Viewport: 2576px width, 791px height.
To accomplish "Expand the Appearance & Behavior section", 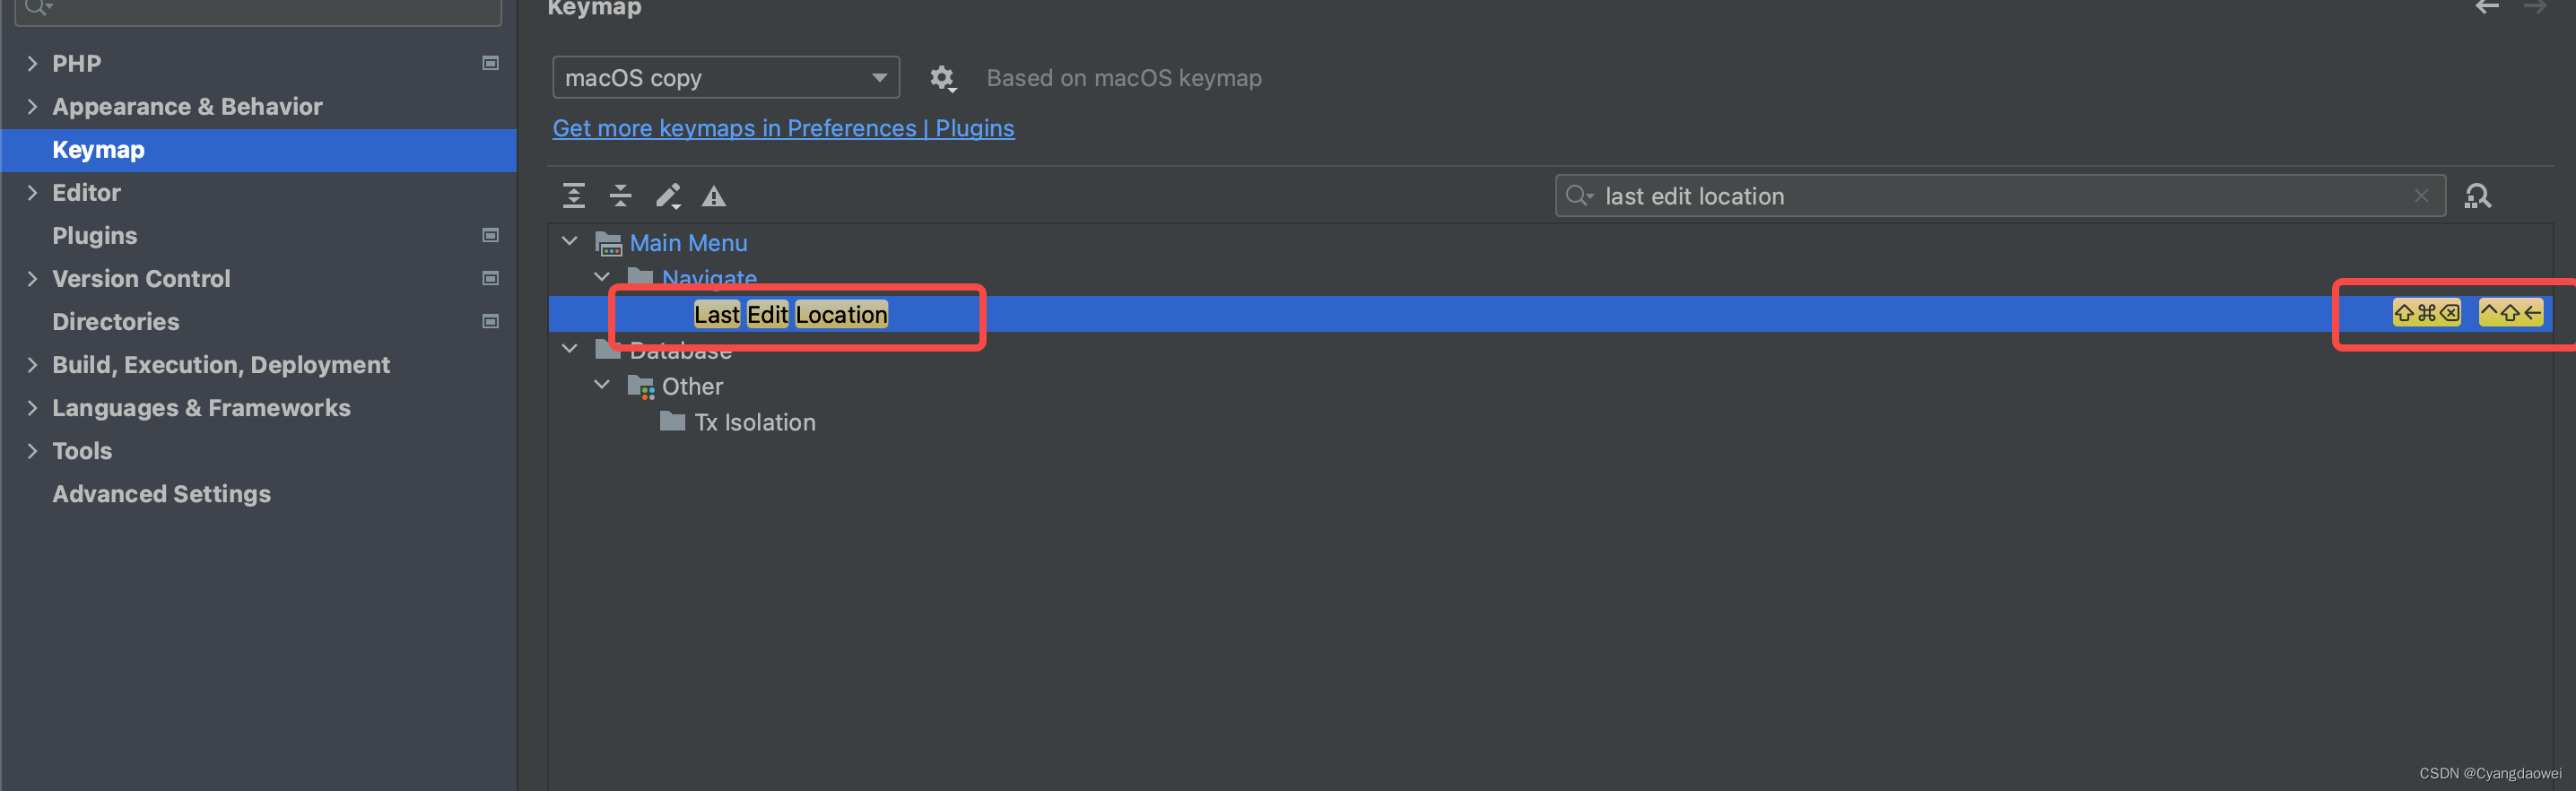I will tap(32, 106).
